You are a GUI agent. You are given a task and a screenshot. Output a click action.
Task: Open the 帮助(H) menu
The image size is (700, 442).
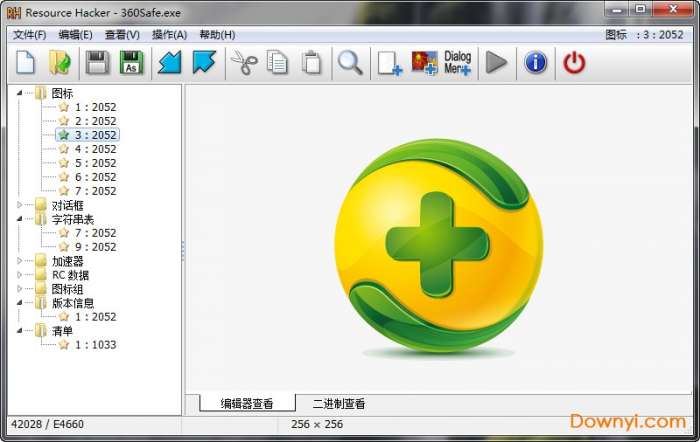(x=217, y=35)
